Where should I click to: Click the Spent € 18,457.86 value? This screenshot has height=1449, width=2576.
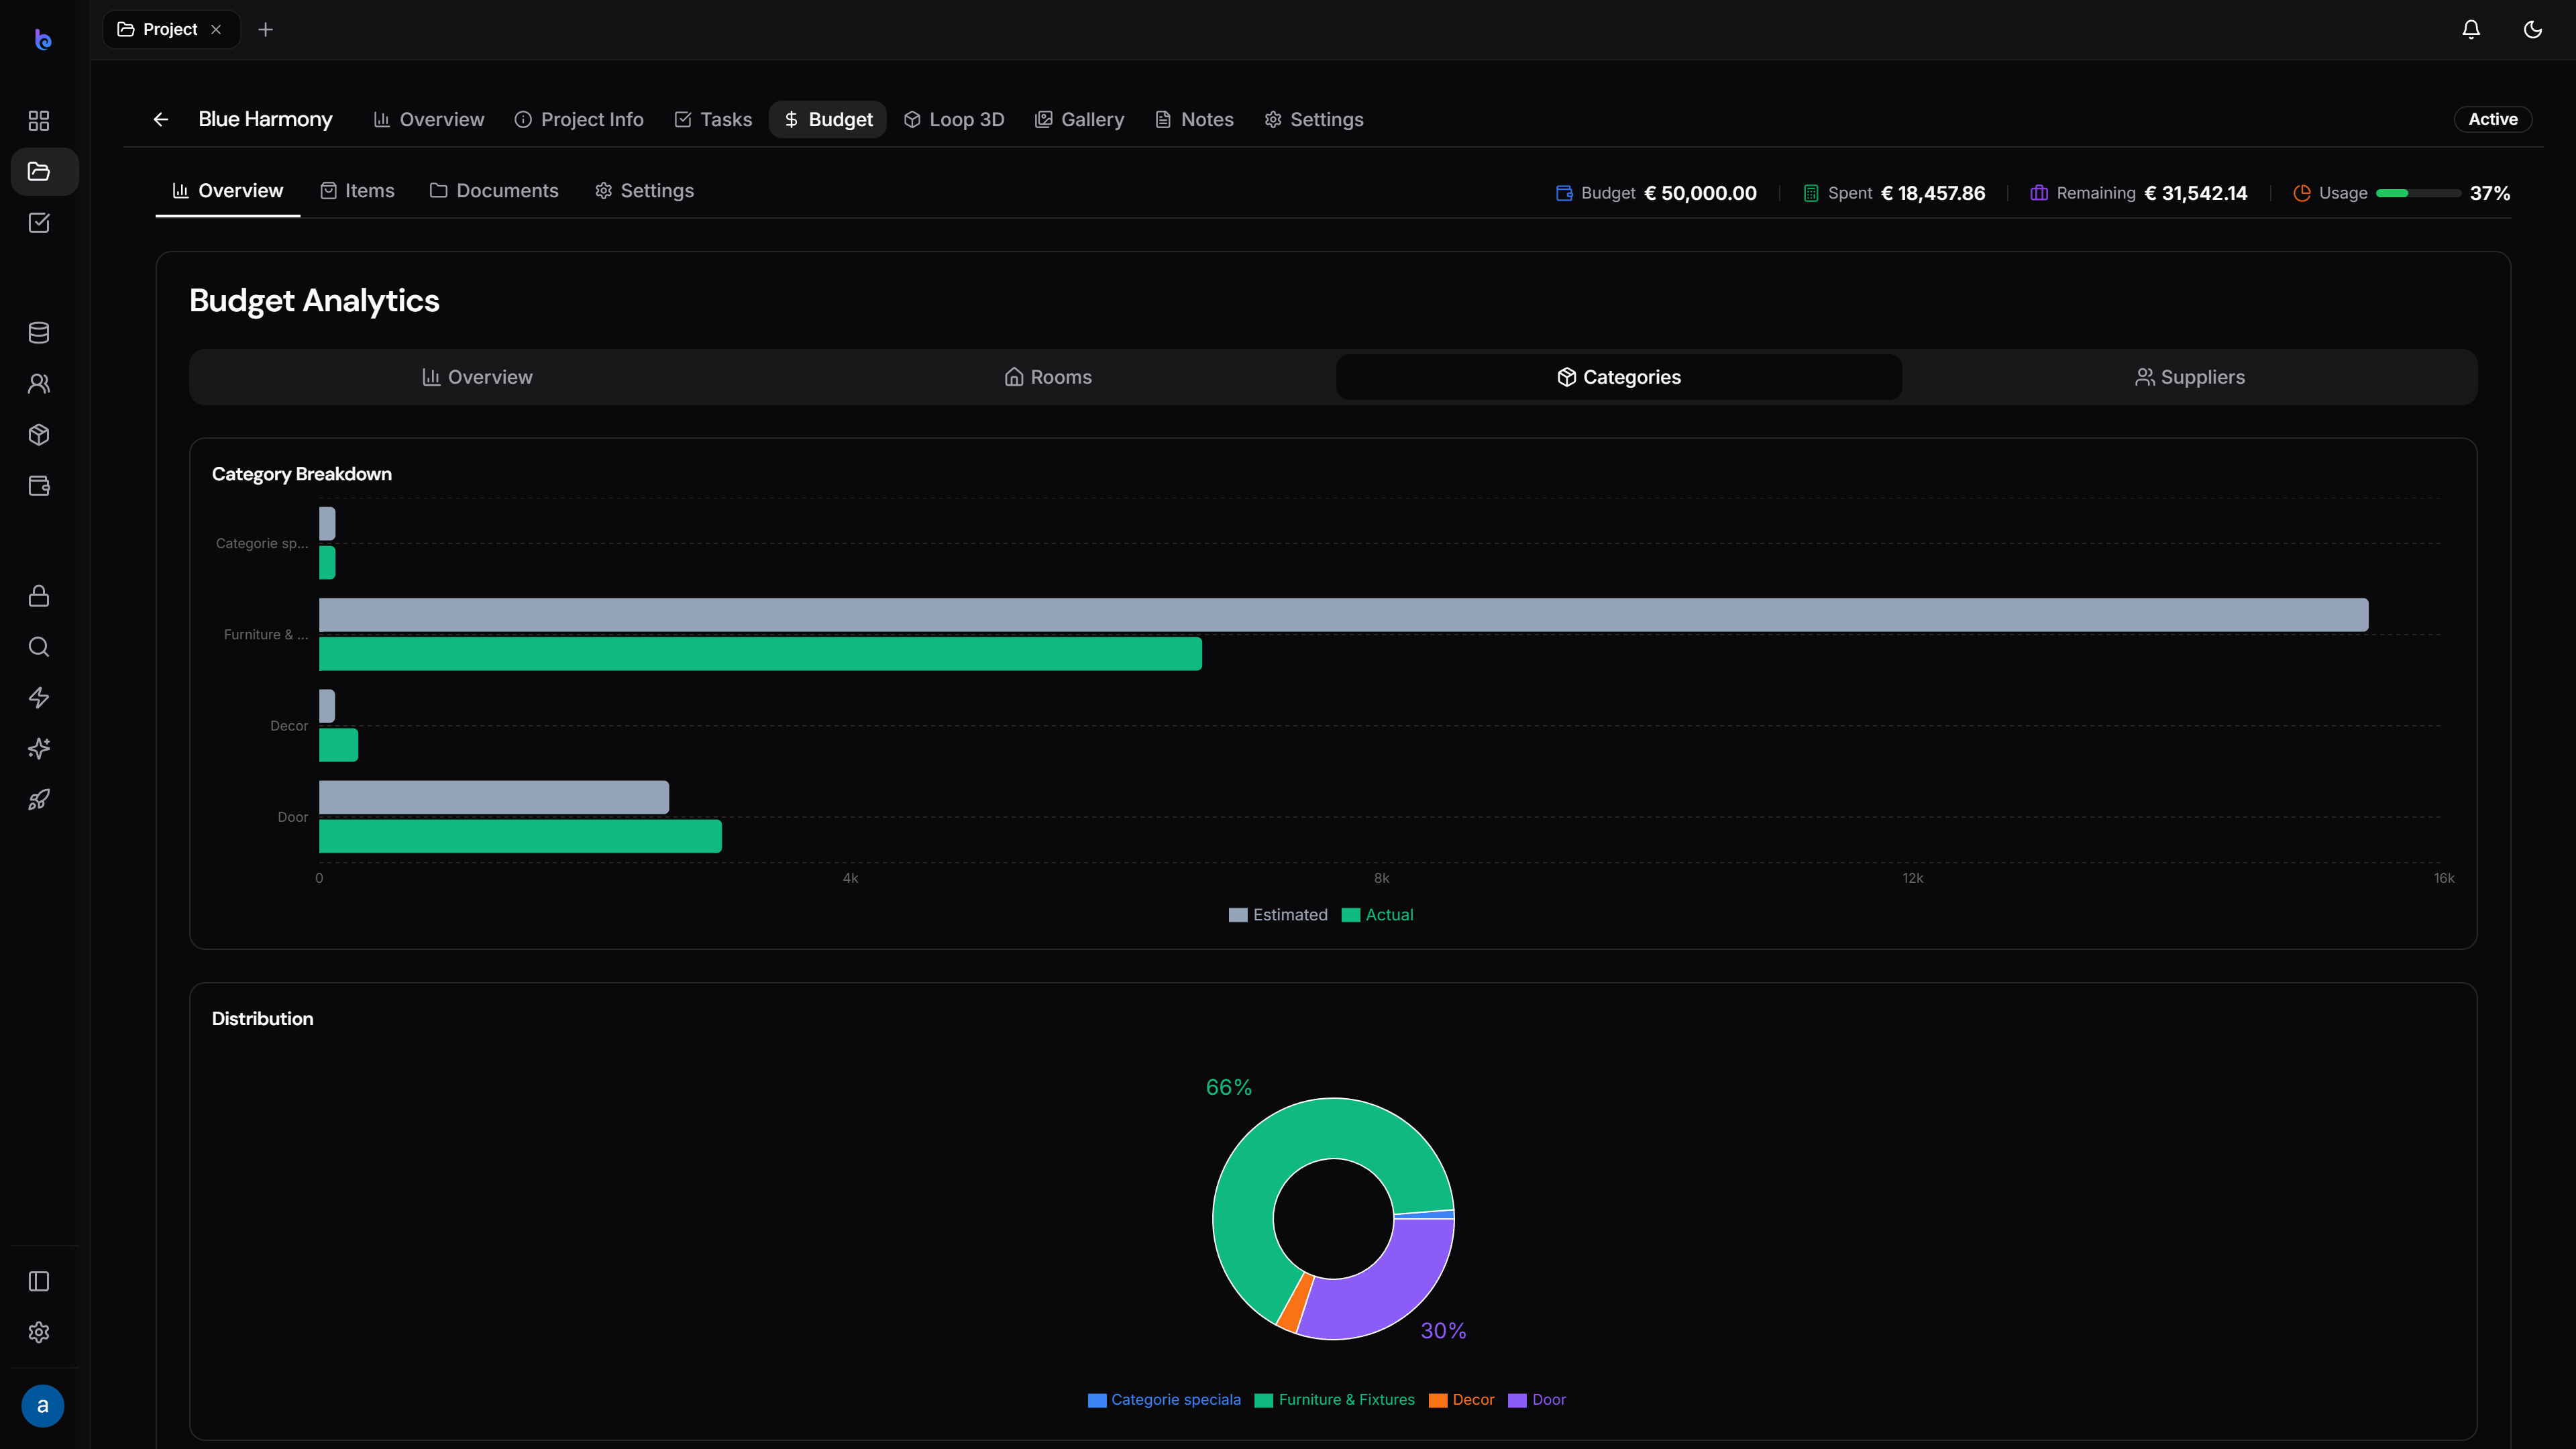(1933, 193)
